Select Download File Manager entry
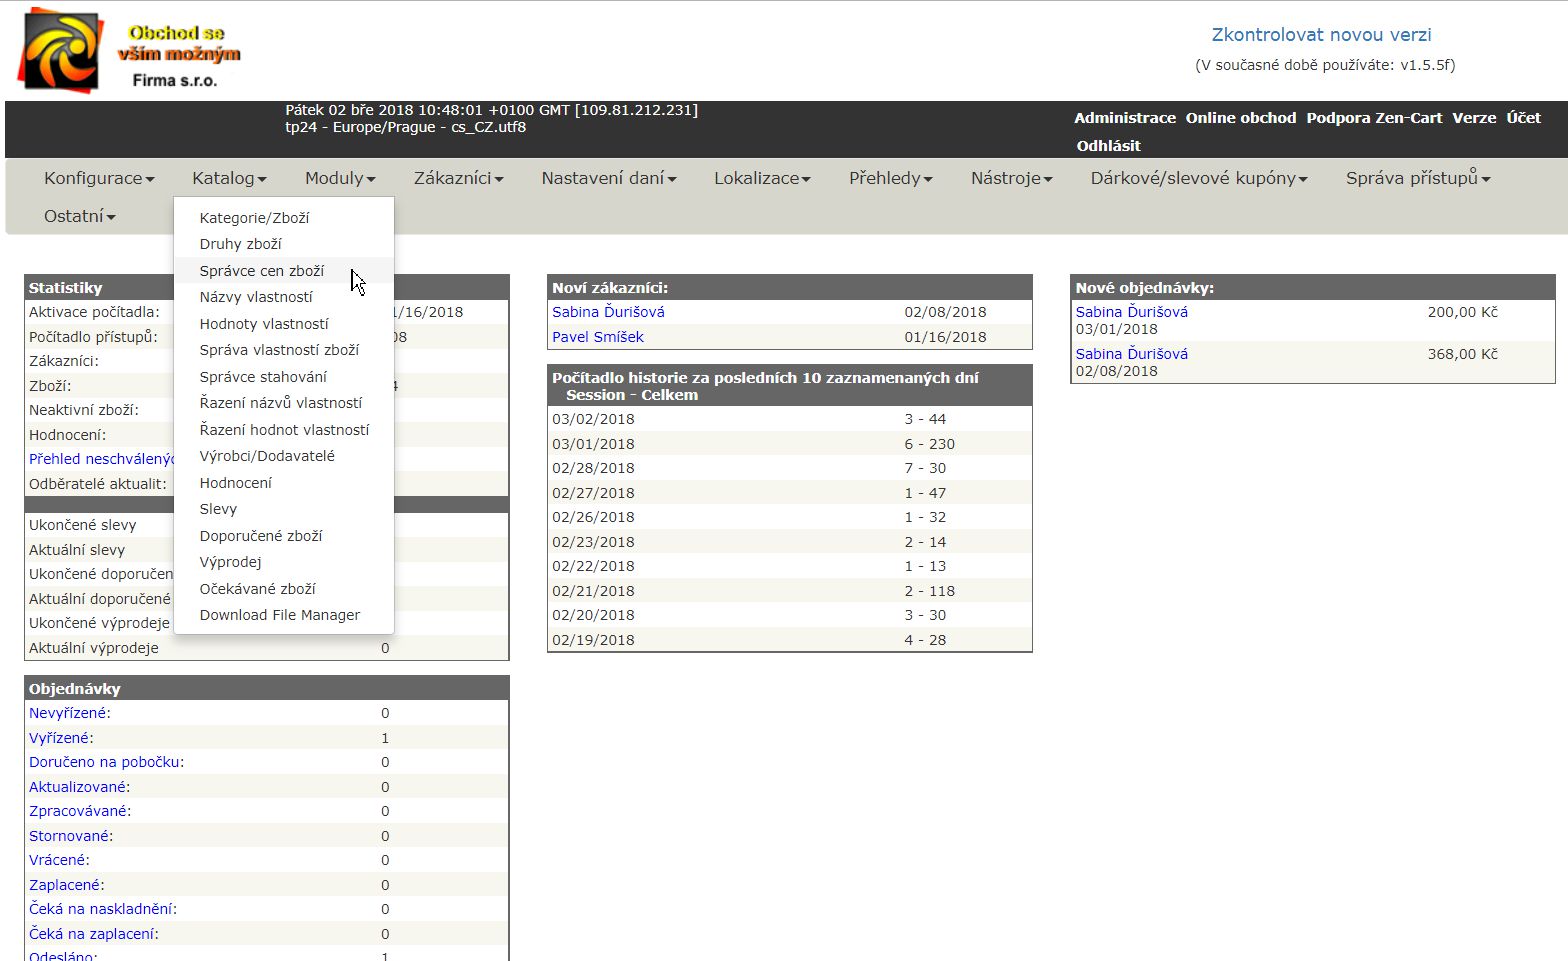Image resolution: width=1568 pixels, height=961 pixels. 279,615
